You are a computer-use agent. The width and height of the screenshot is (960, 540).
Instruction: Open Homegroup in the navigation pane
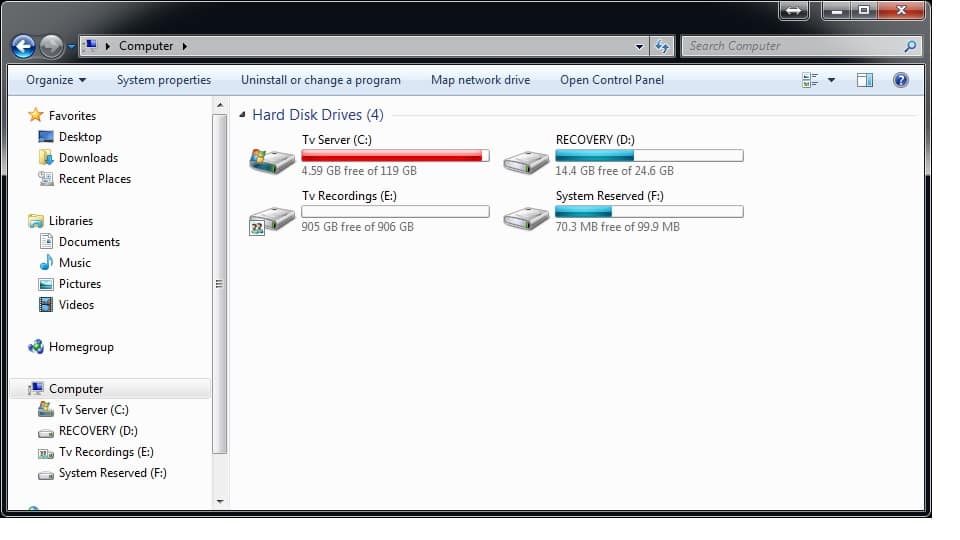pos(80,347)
